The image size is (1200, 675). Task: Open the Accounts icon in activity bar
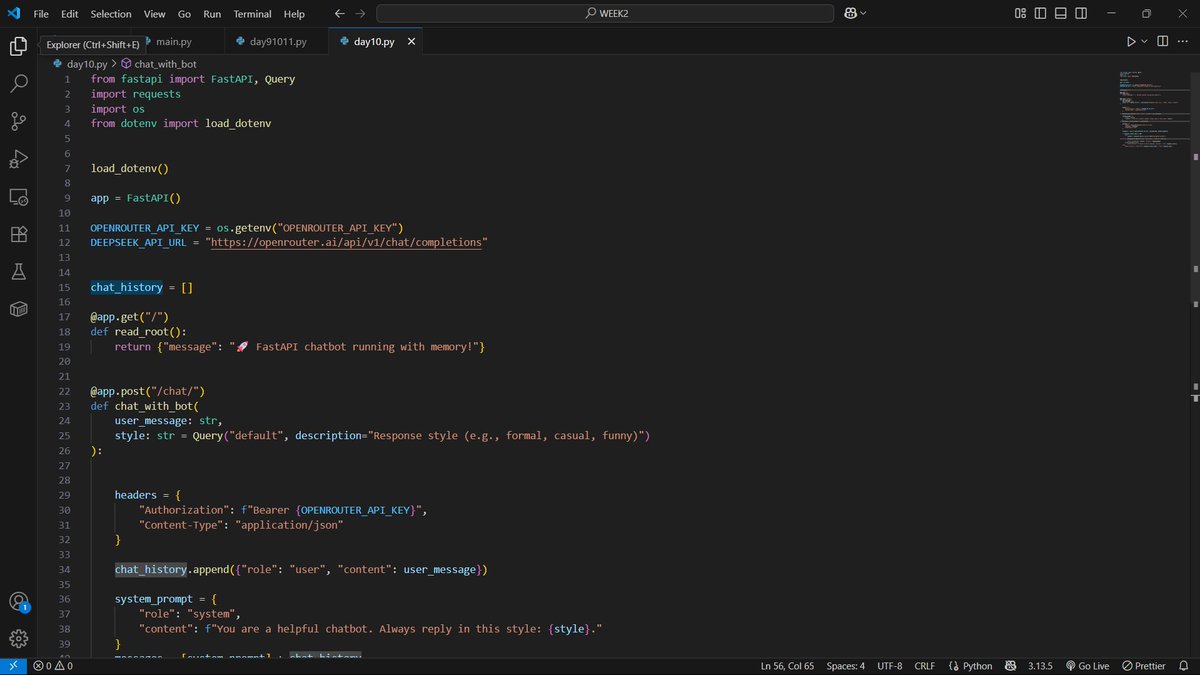[18, 602]
